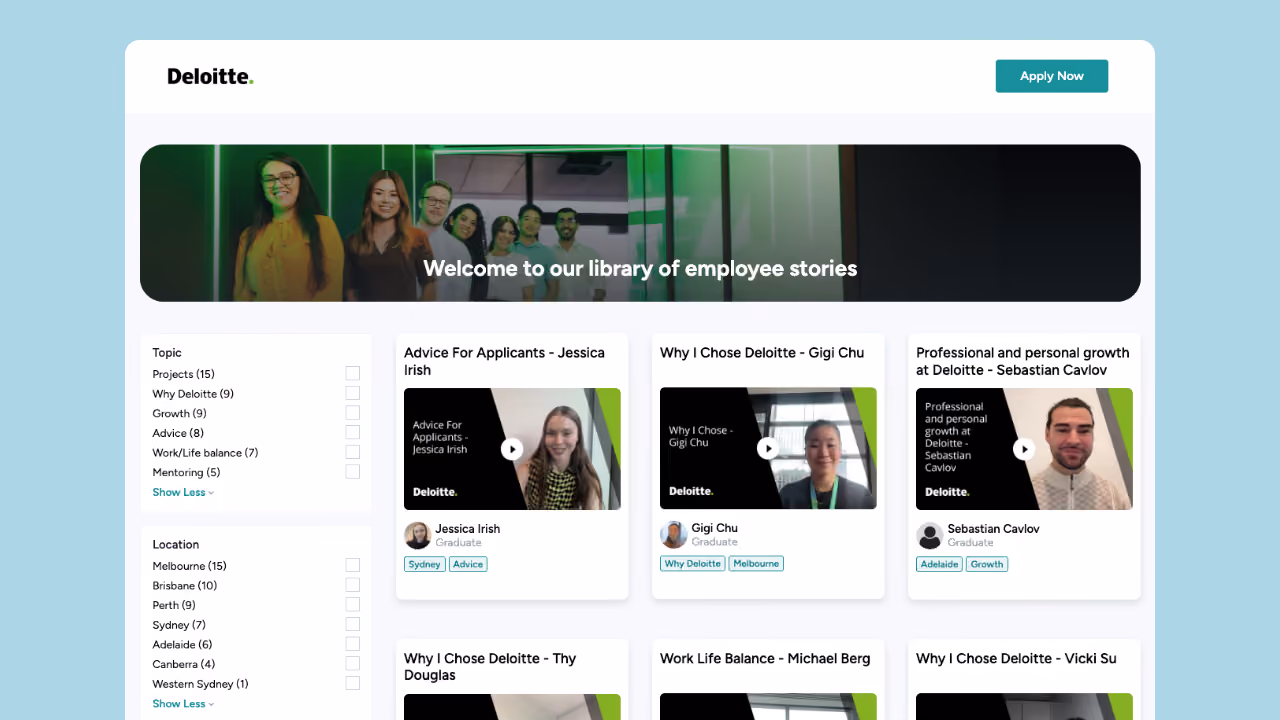Click the Apply Now button
This screenshot has width=1280, height=720.
click(x=1052, y=76)
